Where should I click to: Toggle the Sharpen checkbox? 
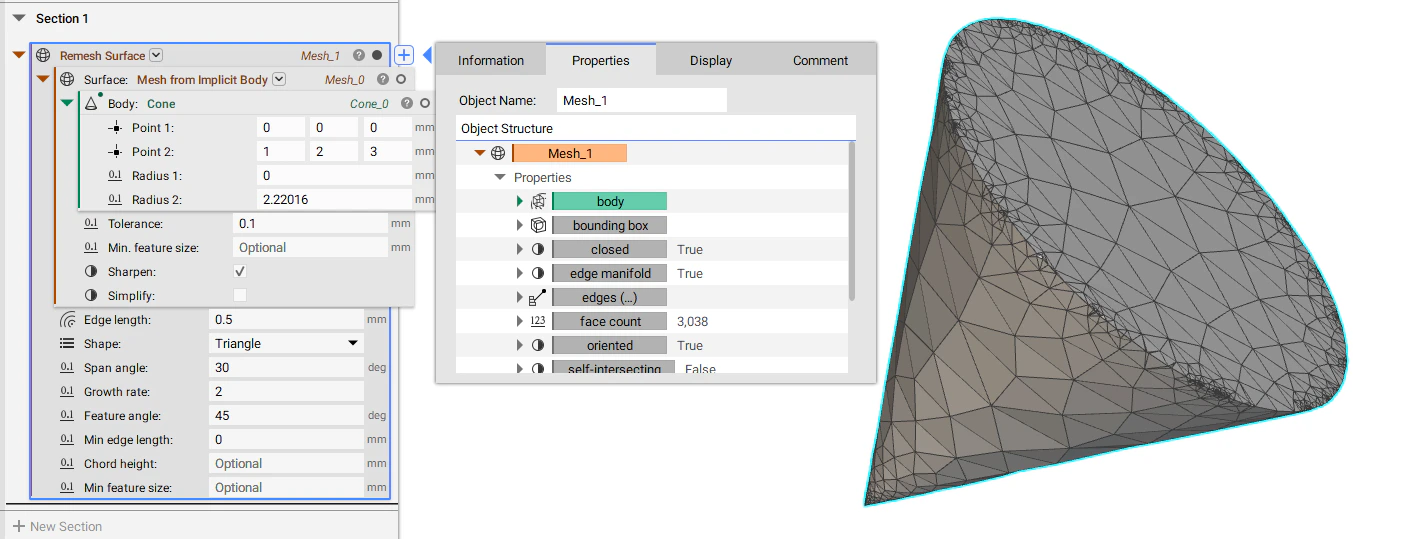(x=240, y=271)
